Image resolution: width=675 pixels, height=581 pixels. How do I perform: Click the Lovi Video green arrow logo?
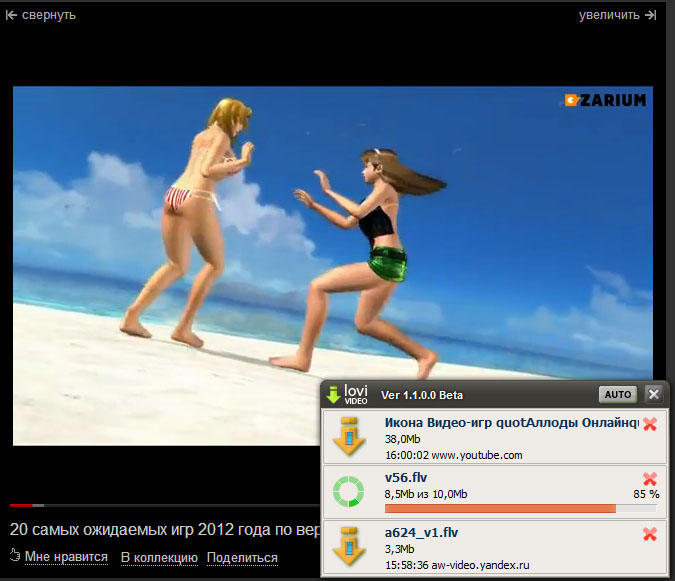[333, 395]
